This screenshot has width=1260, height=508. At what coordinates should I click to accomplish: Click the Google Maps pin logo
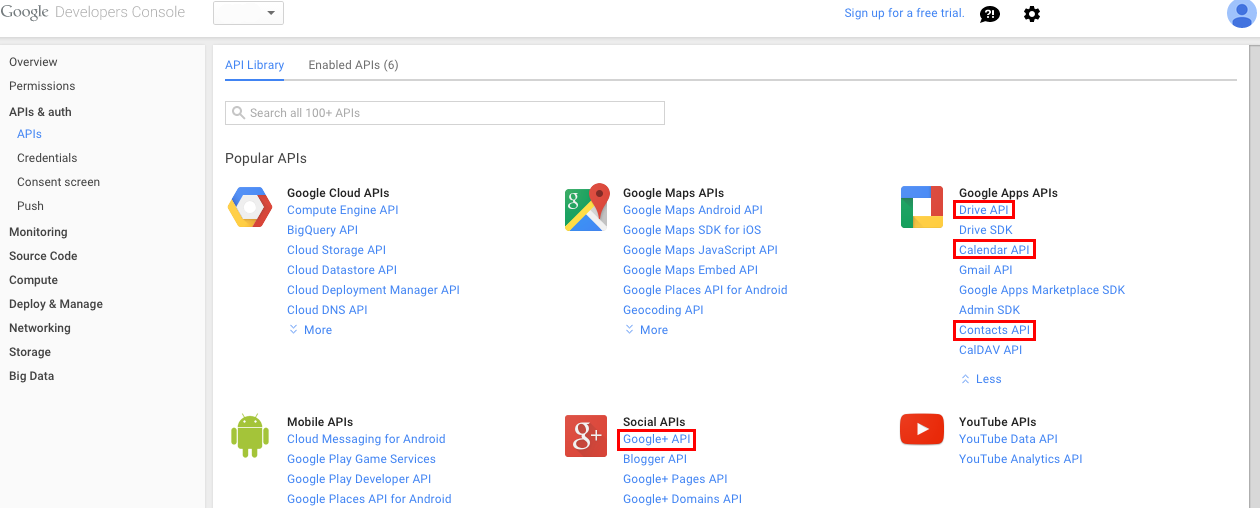point(587,208)
